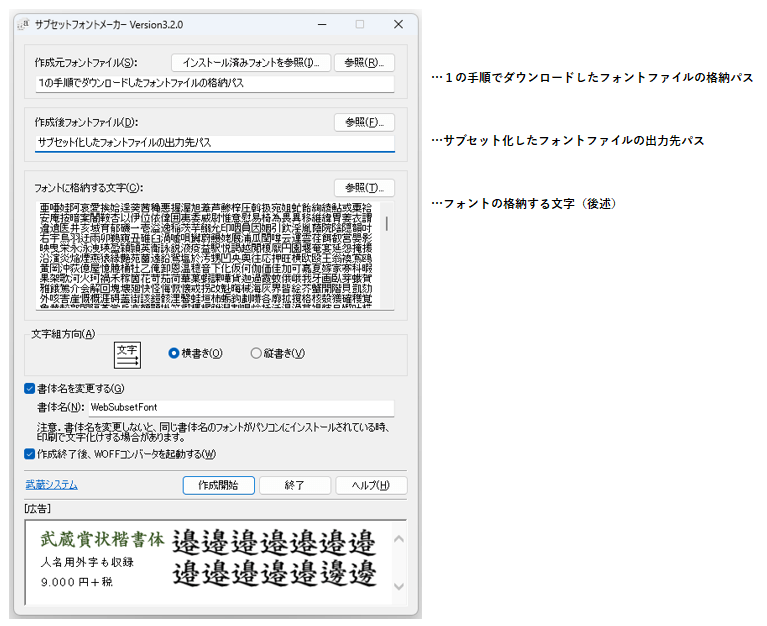Click the インストール済みフォントを参照 button
Screen dimensions: 767x626
250,63
